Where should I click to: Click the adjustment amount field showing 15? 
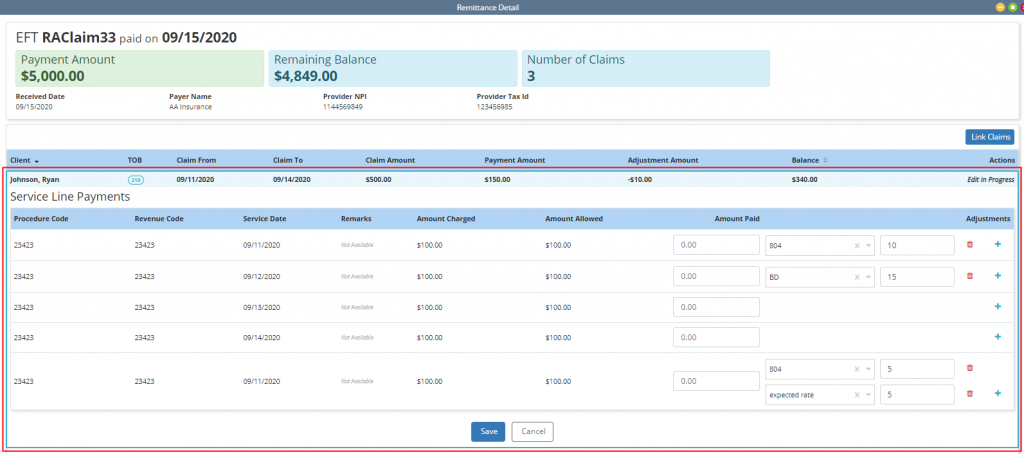coord(916,276)
